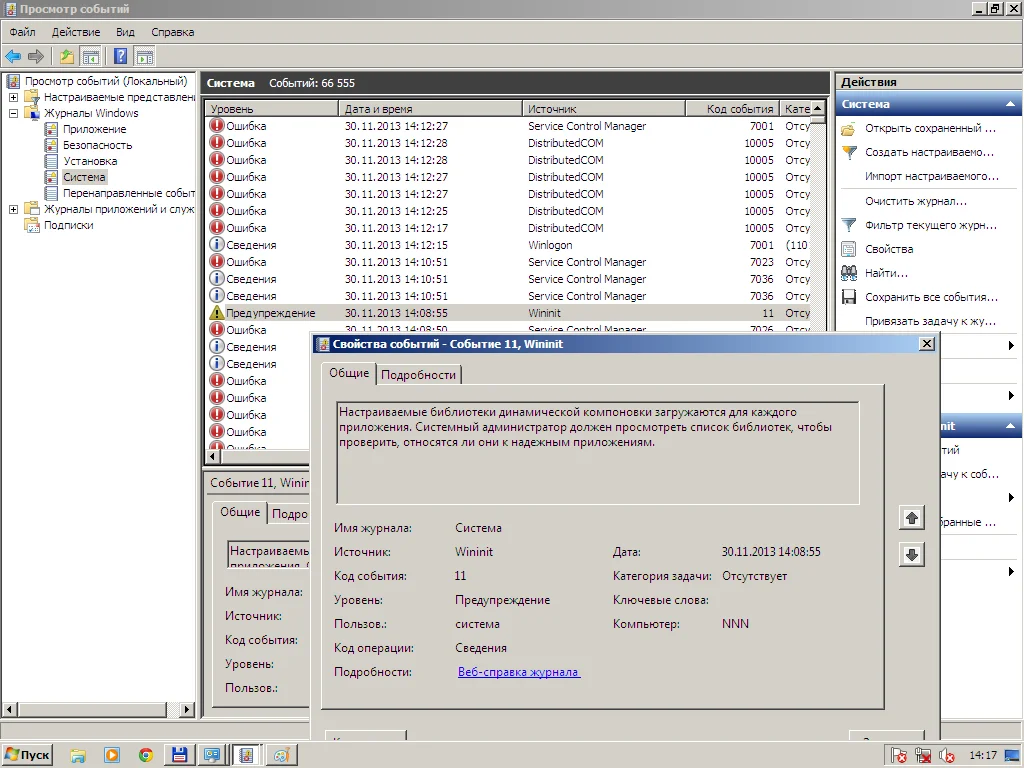Screen dimensions: 1024x768
Task: Open the Chrome icon on the taskbar
Action: point(146,755)
